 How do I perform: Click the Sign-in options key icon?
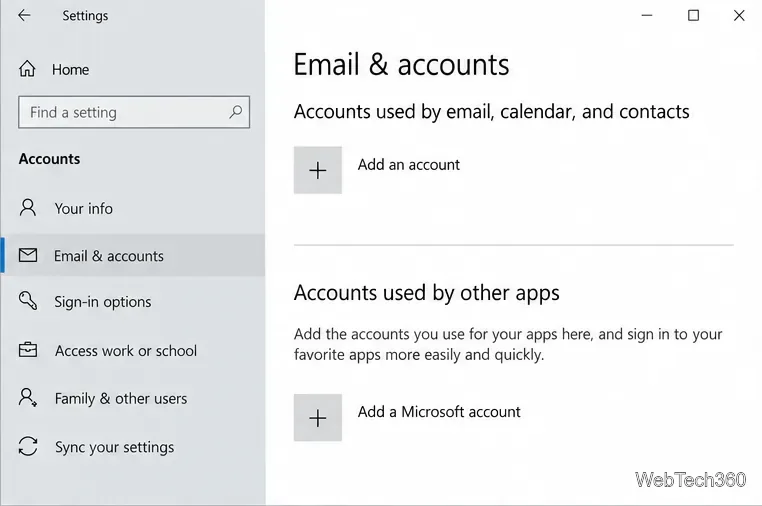tap(28, 301)
